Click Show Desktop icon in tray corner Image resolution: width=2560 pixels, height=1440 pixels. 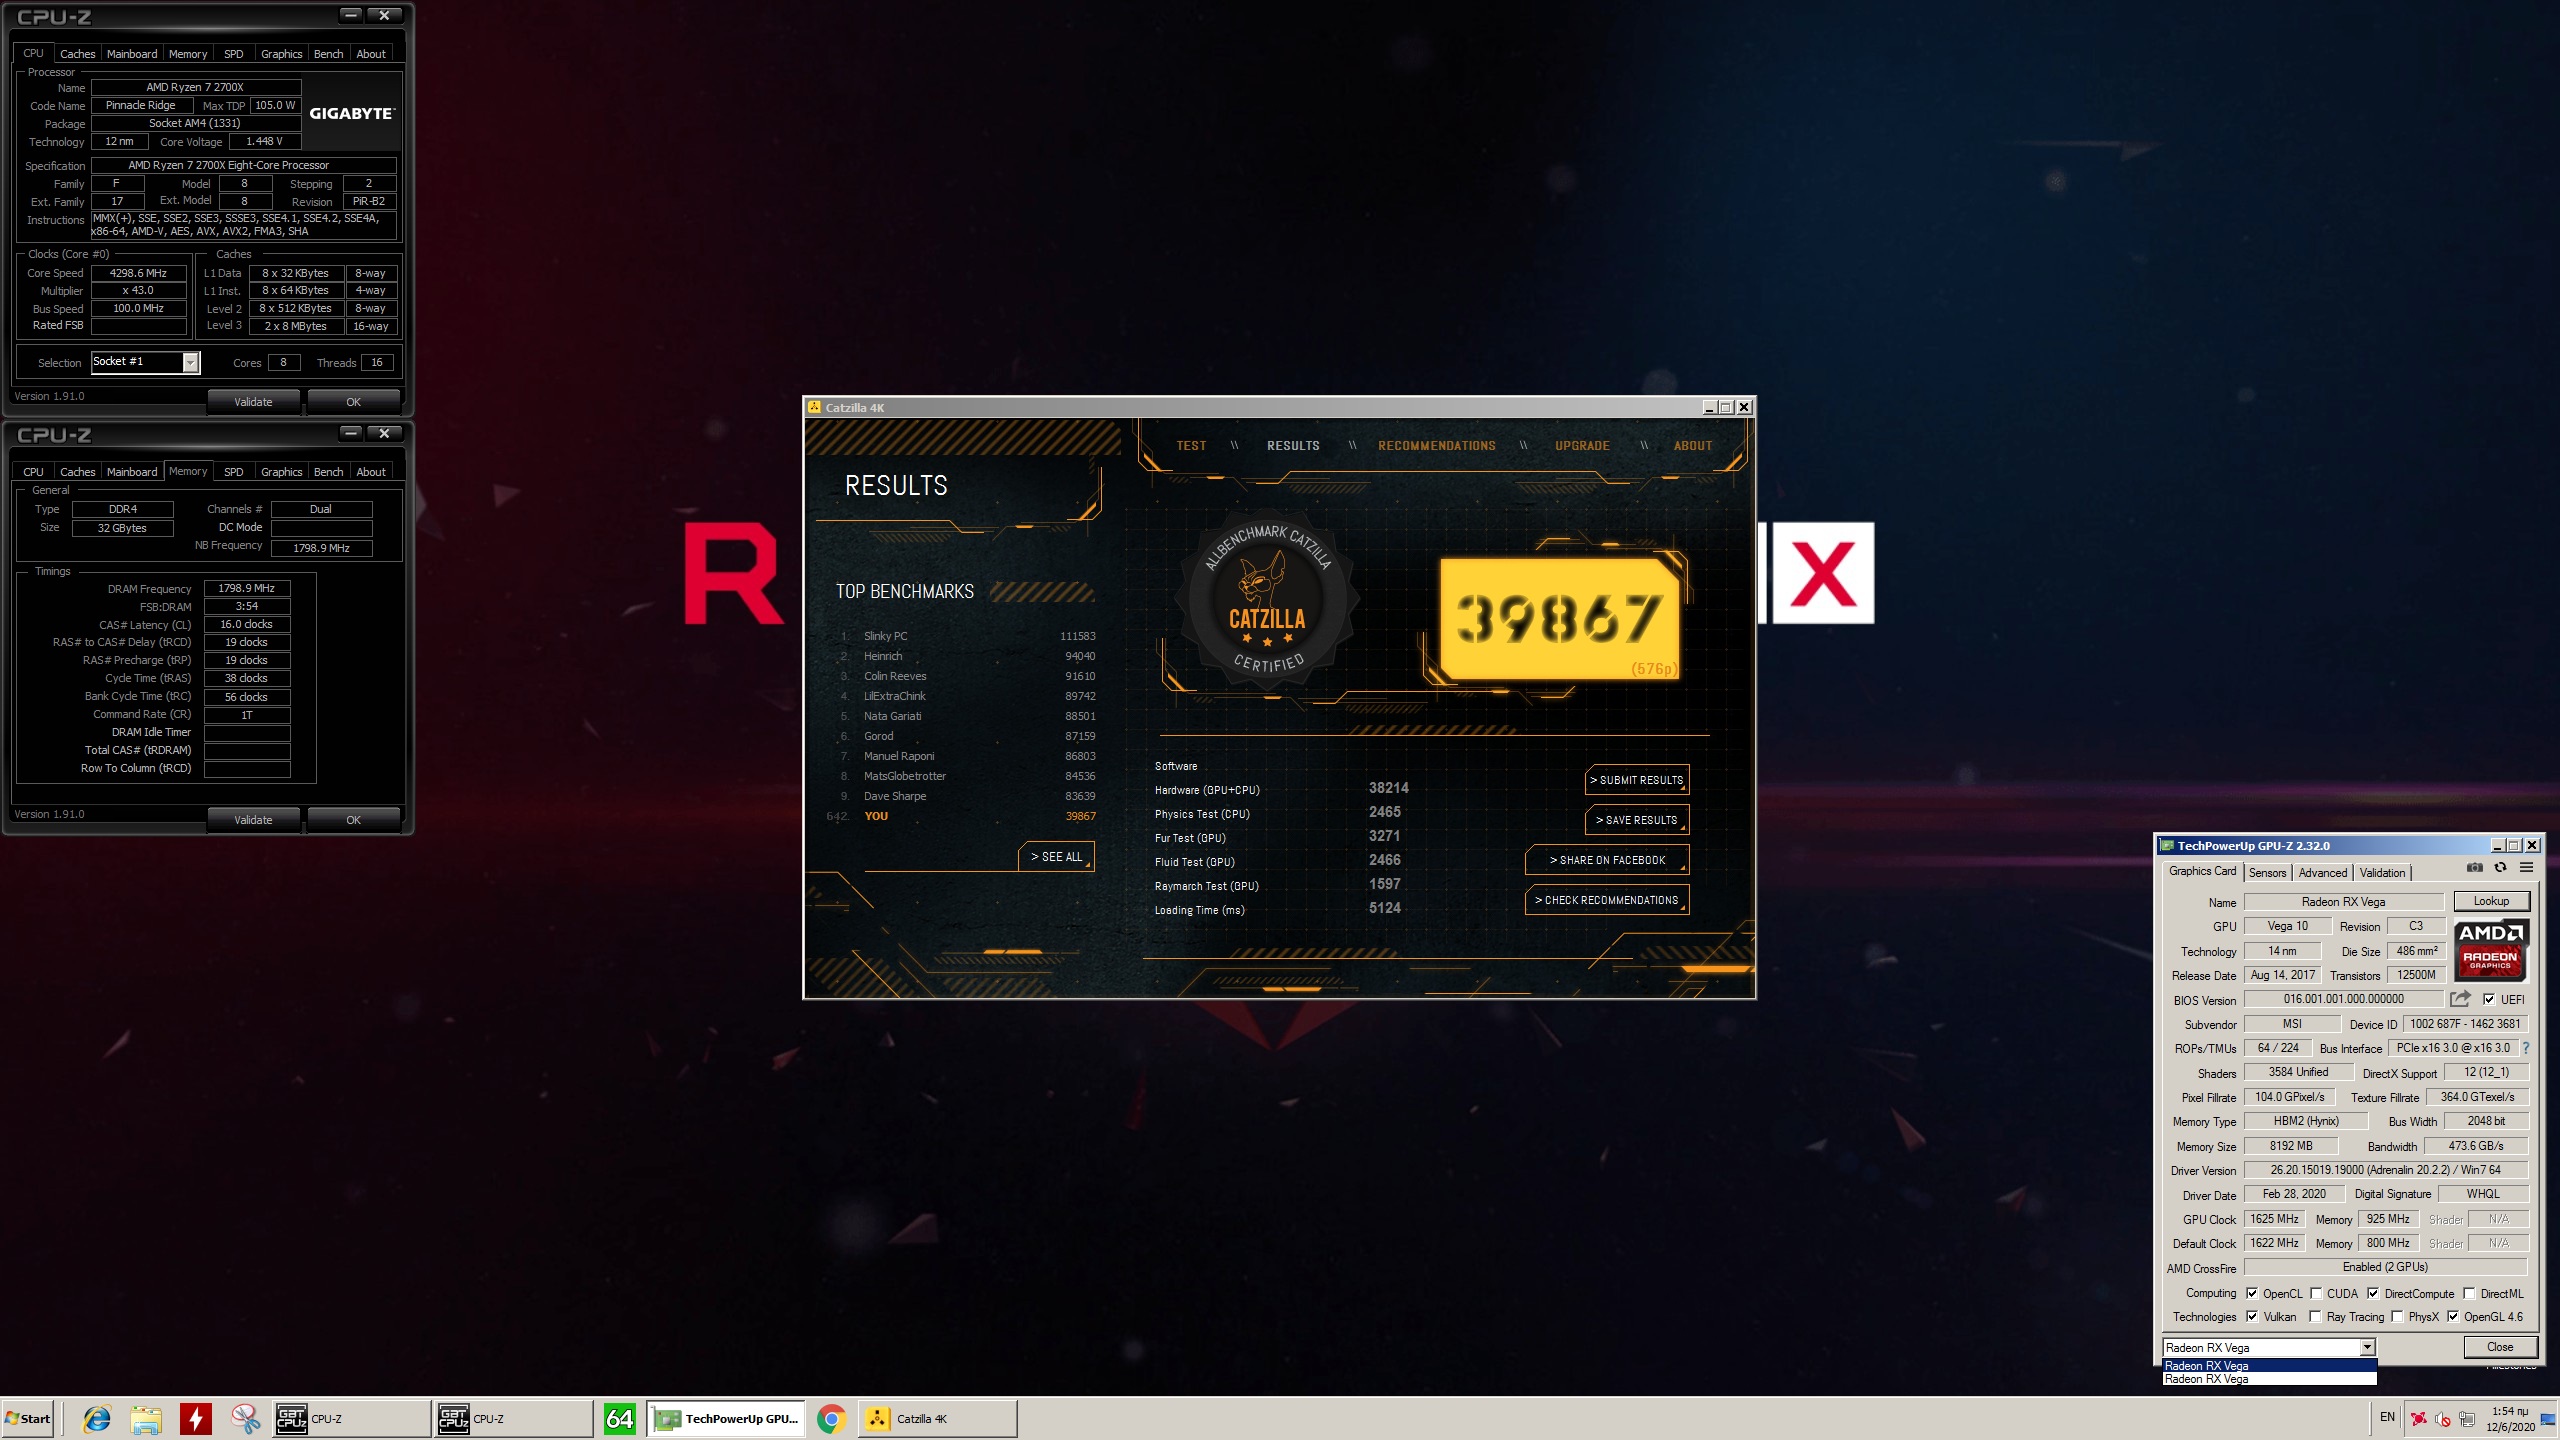pos(2547,1419)
